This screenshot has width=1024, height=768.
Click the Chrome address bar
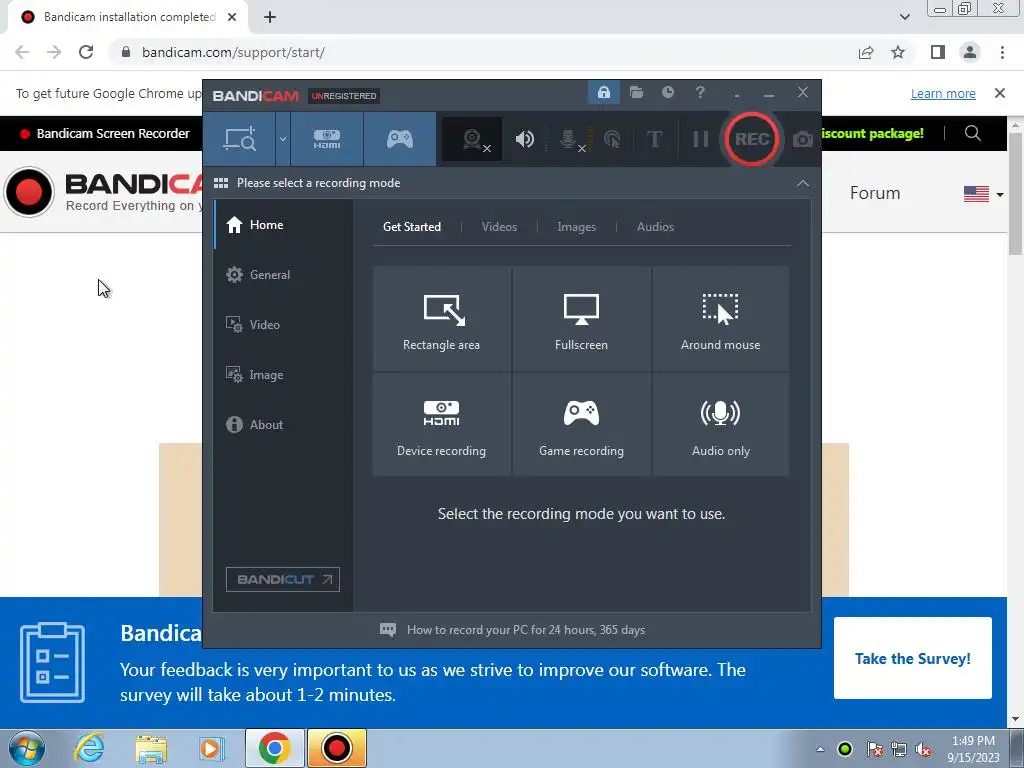click(x=483, y=52)
